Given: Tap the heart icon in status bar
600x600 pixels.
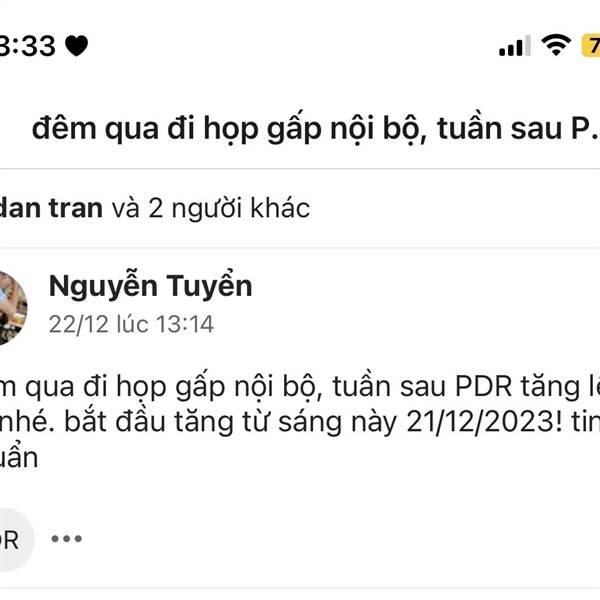Looking at the screenshot, I should click(x=77, y=46).
